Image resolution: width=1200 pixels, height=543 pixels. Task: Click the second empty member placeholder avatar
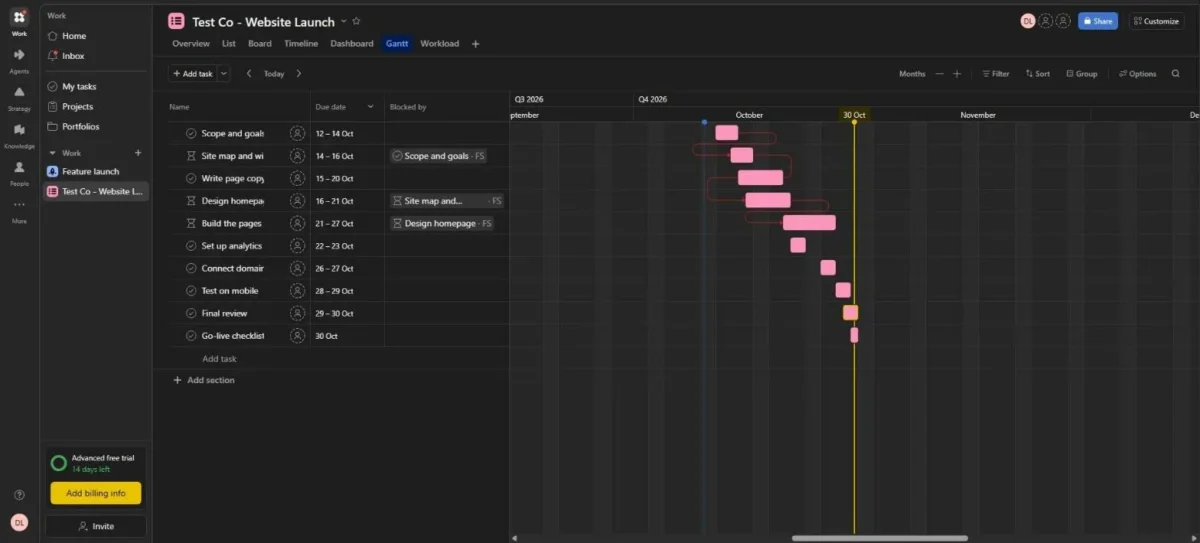point(1063,21)
